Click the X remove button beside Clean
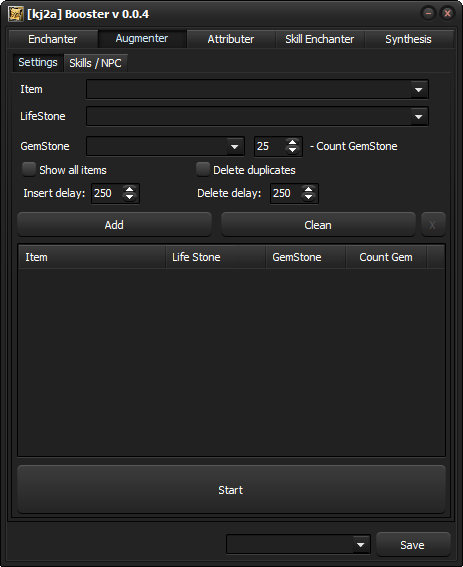This screenshot has height=567, width=463. pos(433,225)
